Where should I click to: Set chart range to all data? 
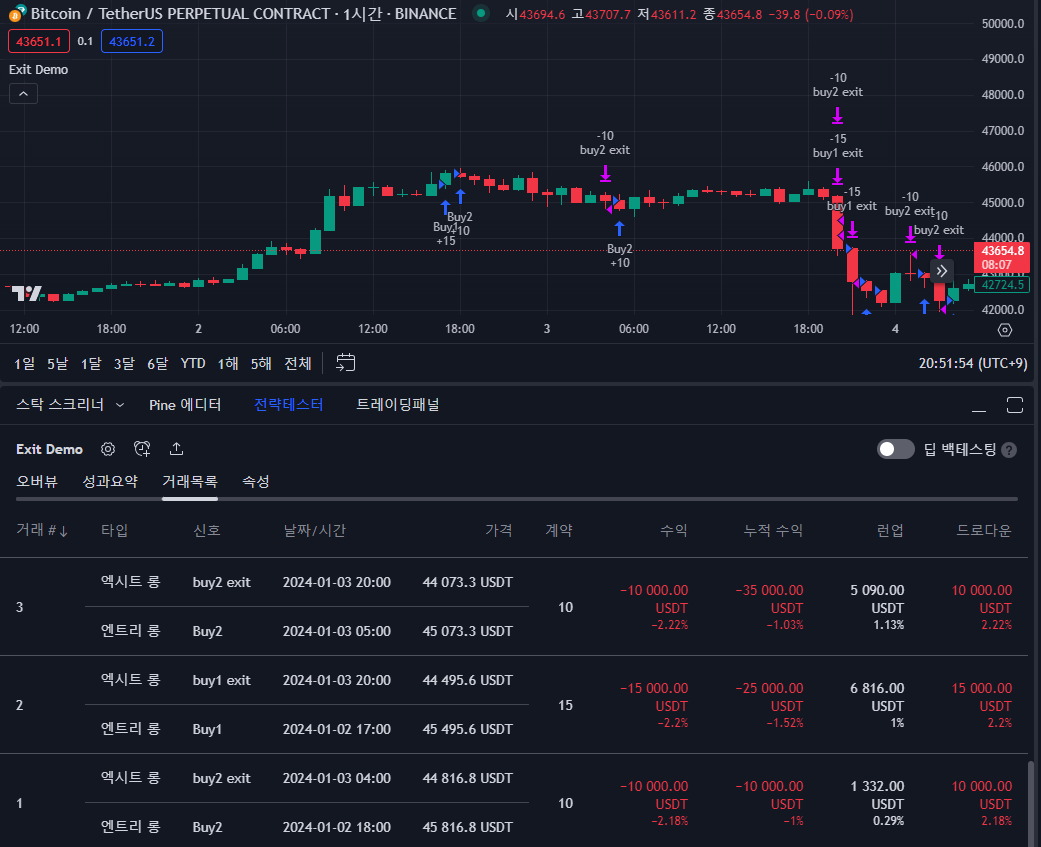click(x=297, y=364)
